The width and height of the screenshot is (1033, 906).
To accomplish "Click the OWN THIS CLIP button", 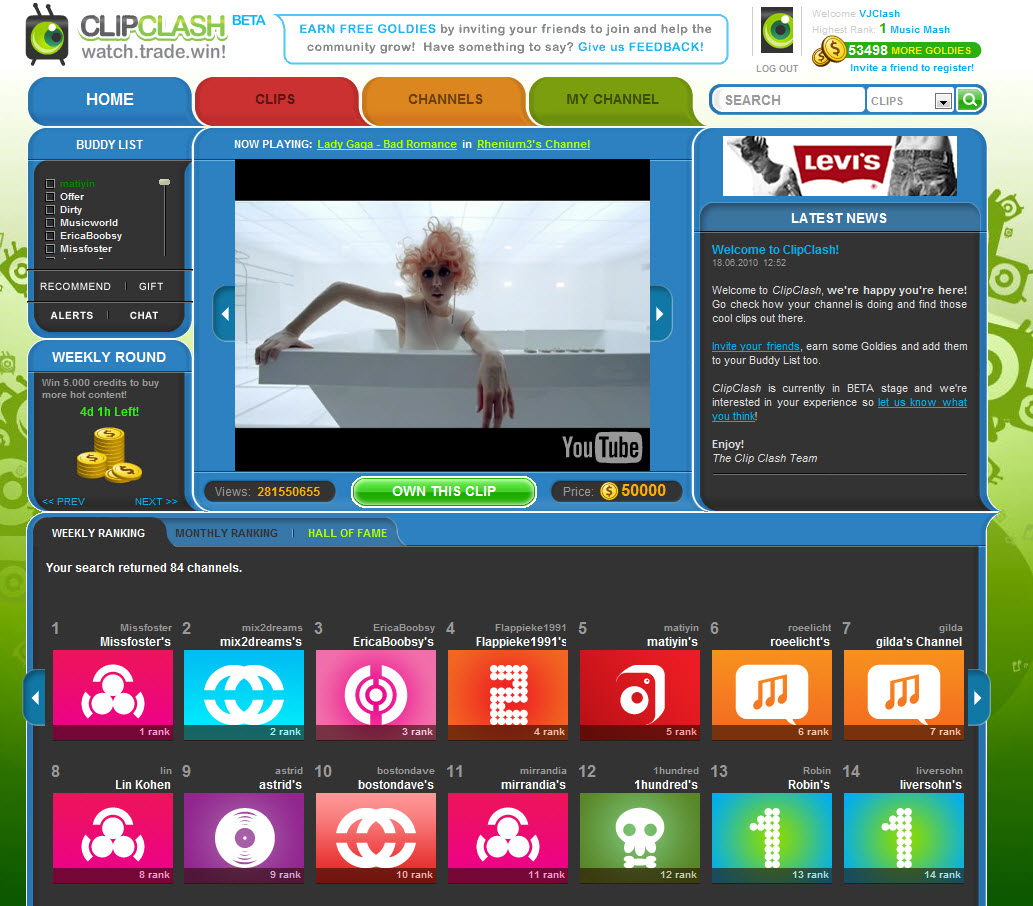I will point(443,492).
